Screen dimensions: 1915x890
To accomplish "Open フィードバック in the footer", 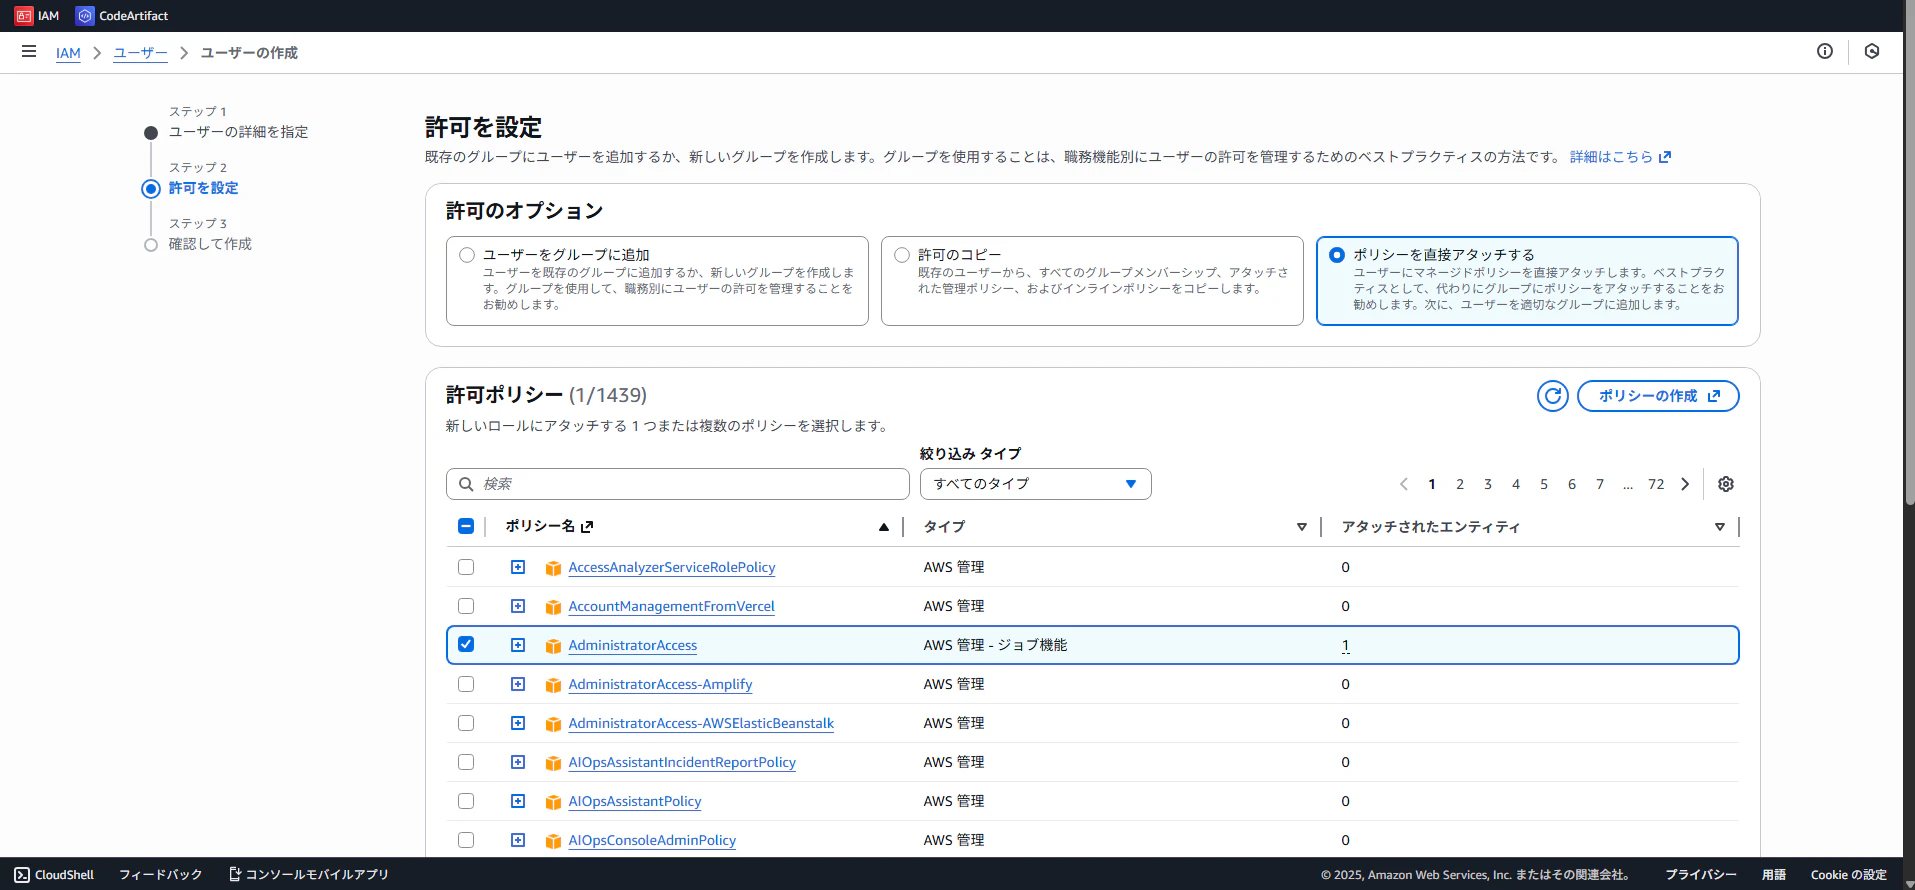I will tap(160, 874).
